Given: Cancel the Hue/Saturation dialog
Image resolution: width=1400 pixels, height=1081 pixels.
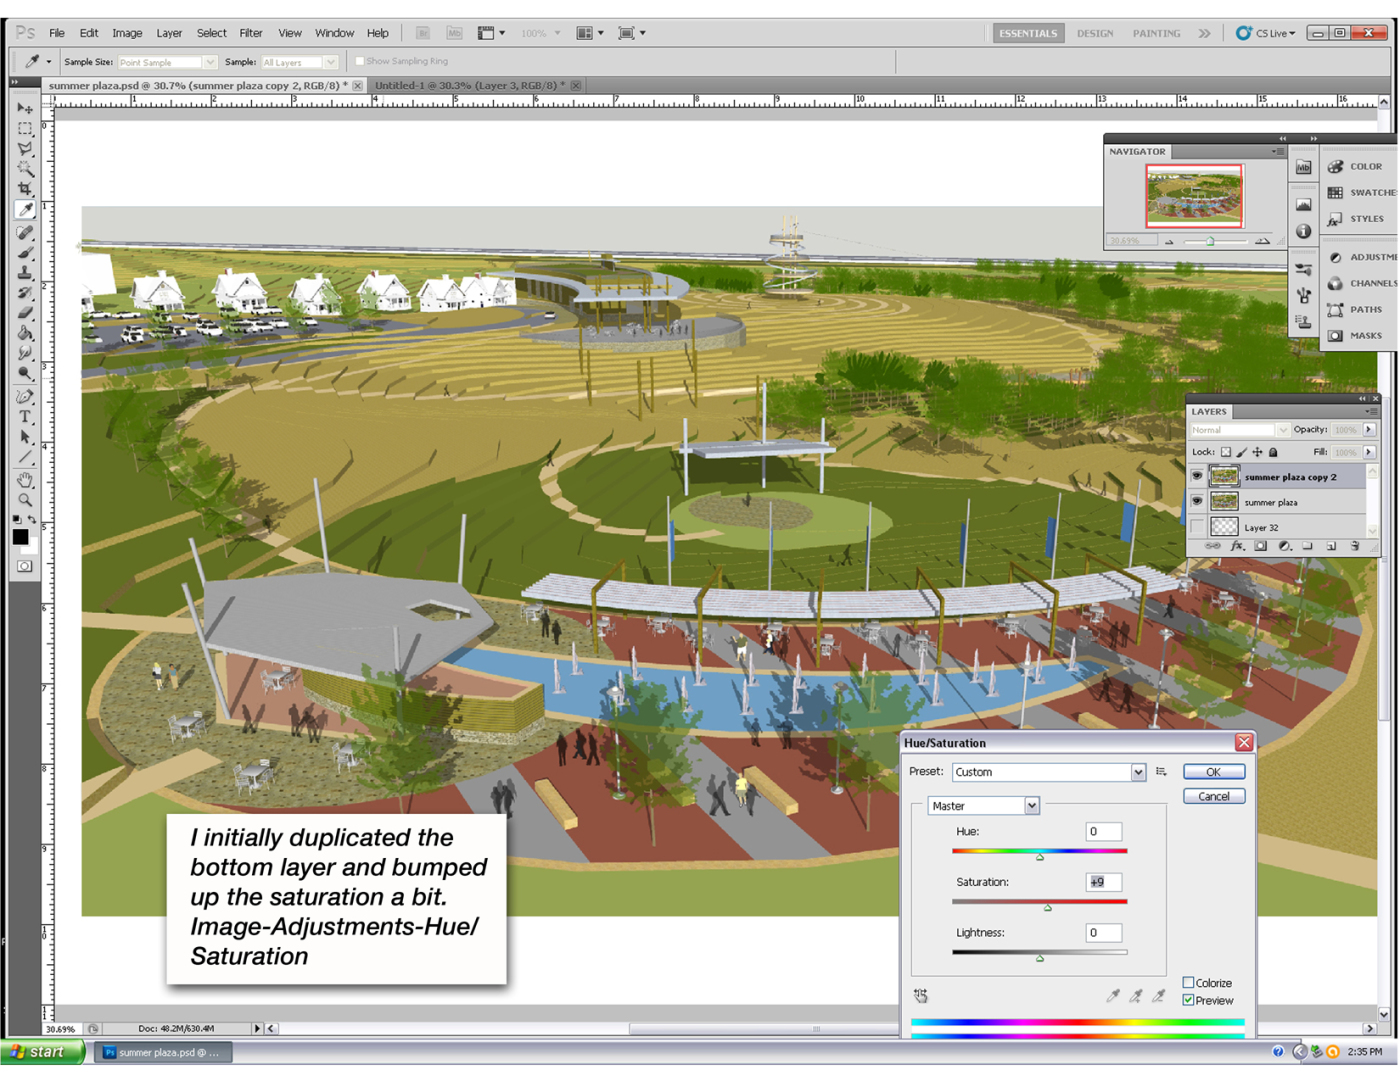Looking at the screenshot, I should 1213,797.
